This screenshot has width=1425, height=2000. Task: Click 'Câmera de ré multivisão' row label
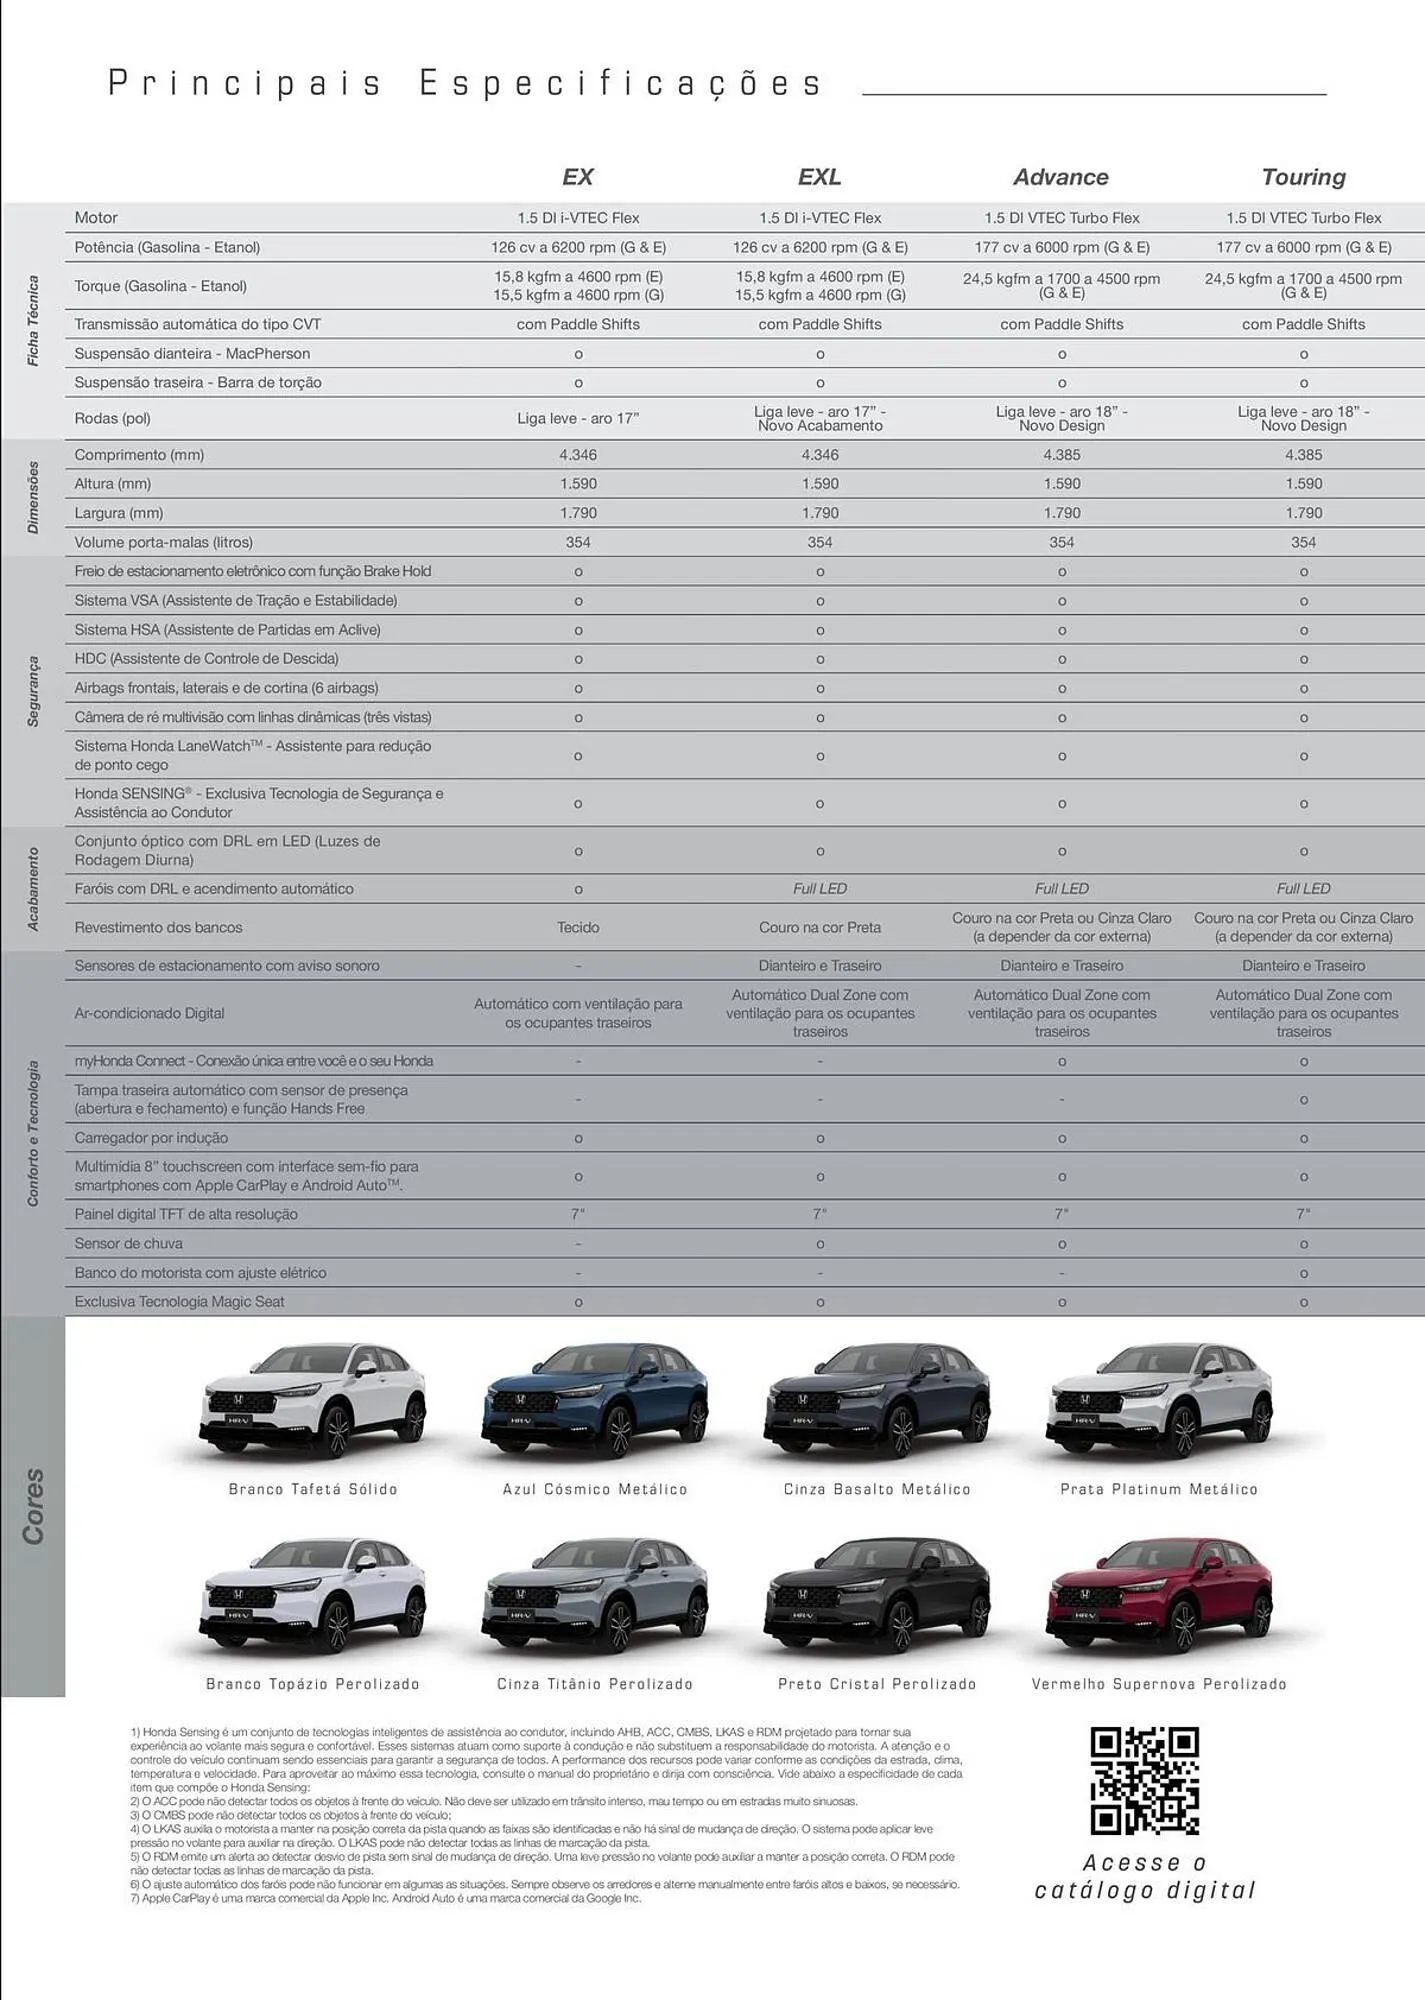[253, 717]
